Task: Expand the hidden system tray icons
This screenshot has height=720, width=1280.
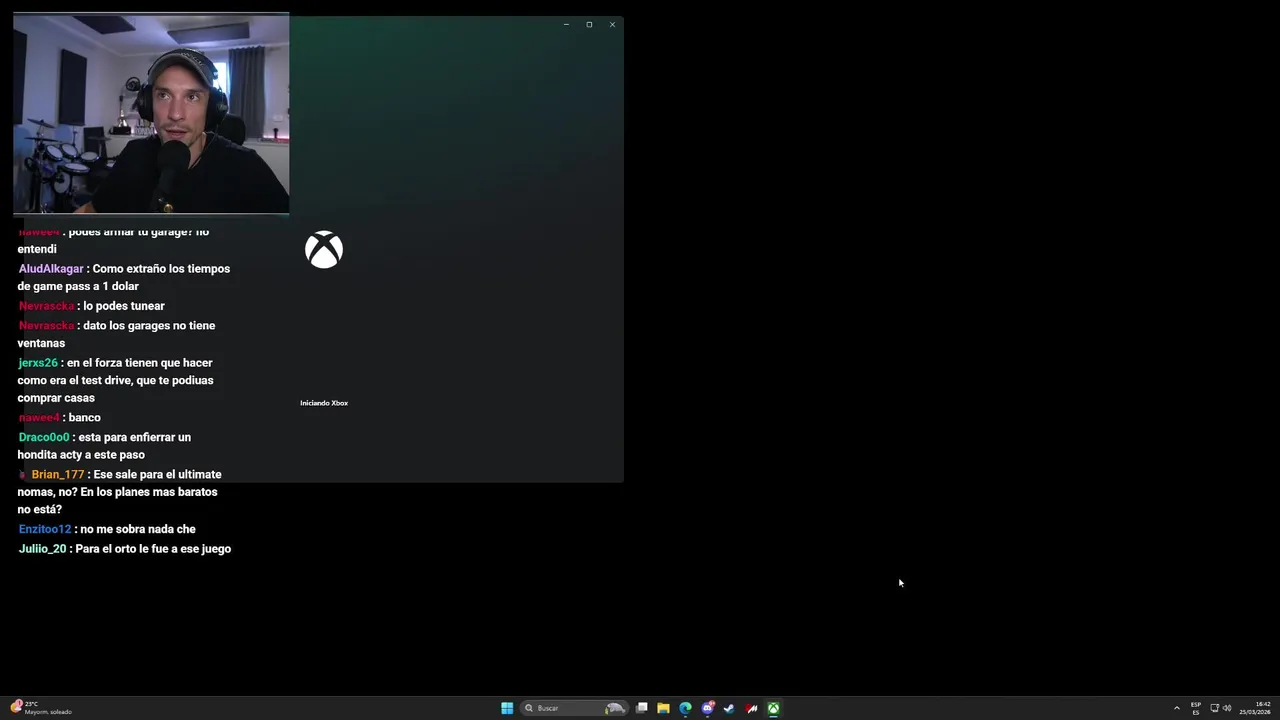Action: click(x=1177, y=708)
